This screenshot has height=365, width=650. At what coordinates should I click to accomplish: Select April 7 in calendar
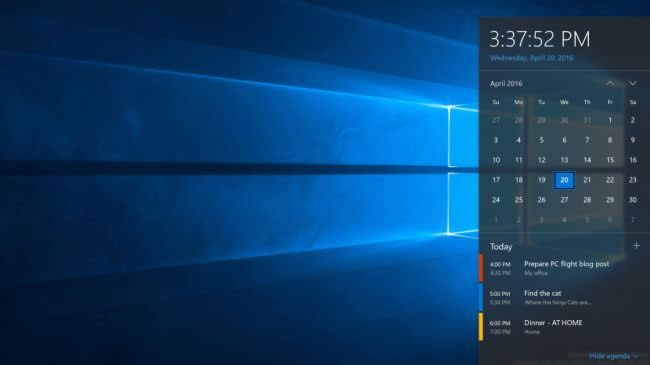point(587,140)
